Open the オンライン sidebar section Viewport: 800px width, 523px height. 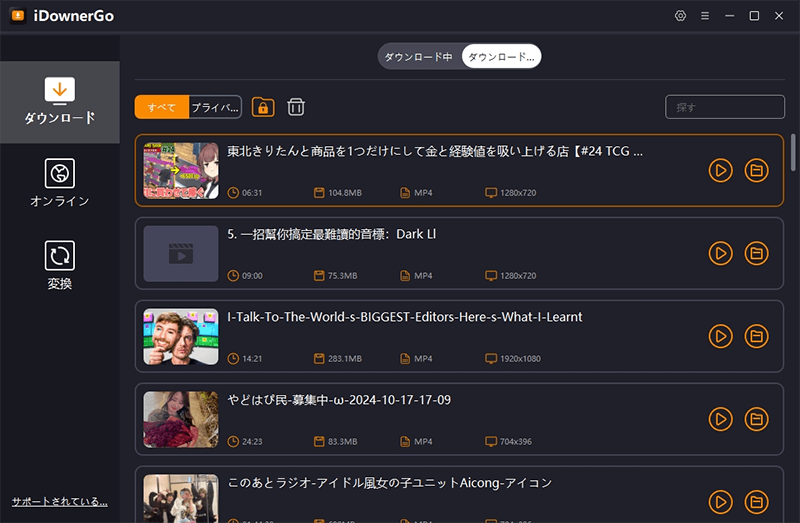pyautogui.click(x=60, y=183)
